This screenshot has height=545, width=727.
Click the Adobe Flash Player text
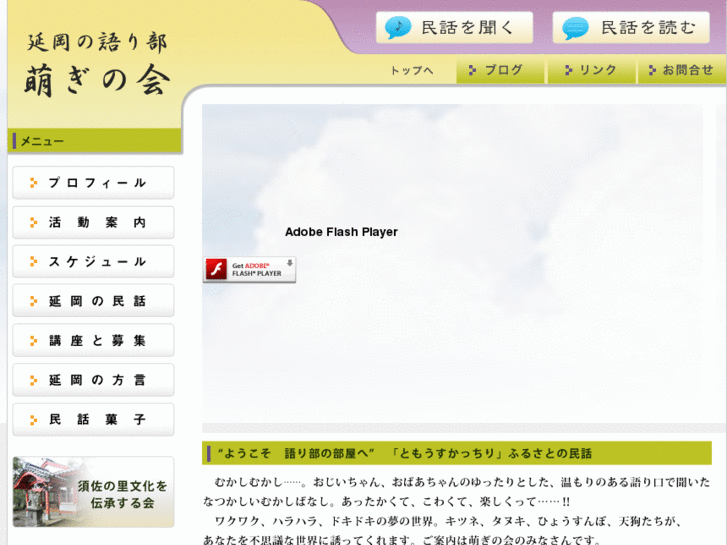pos(341,232)
